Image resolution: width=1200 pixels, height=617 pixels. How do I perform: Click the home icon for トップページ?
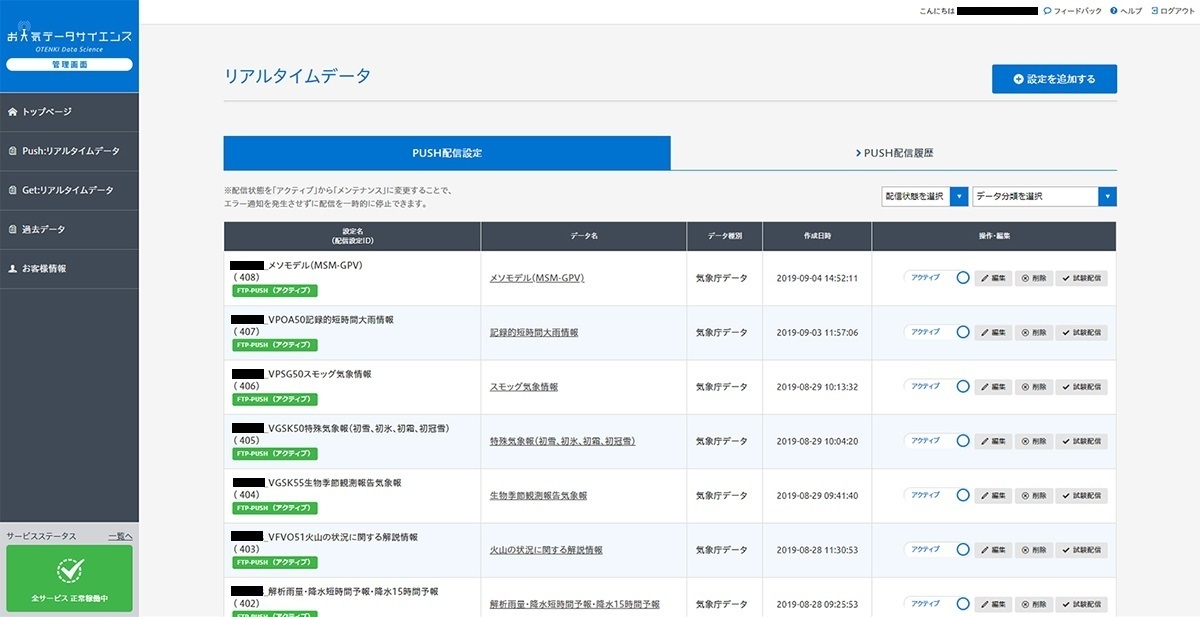click(13, 112)
